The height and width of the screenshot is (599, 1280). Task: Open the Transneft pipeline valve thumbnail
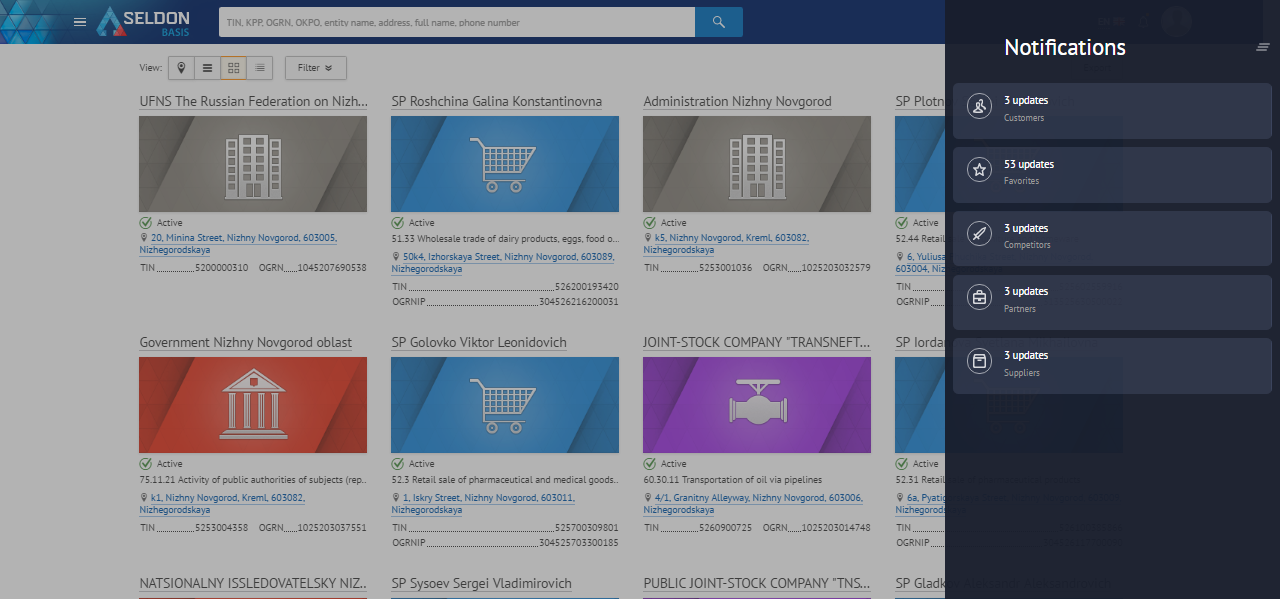pyautogui.click(x=757, y=405)
